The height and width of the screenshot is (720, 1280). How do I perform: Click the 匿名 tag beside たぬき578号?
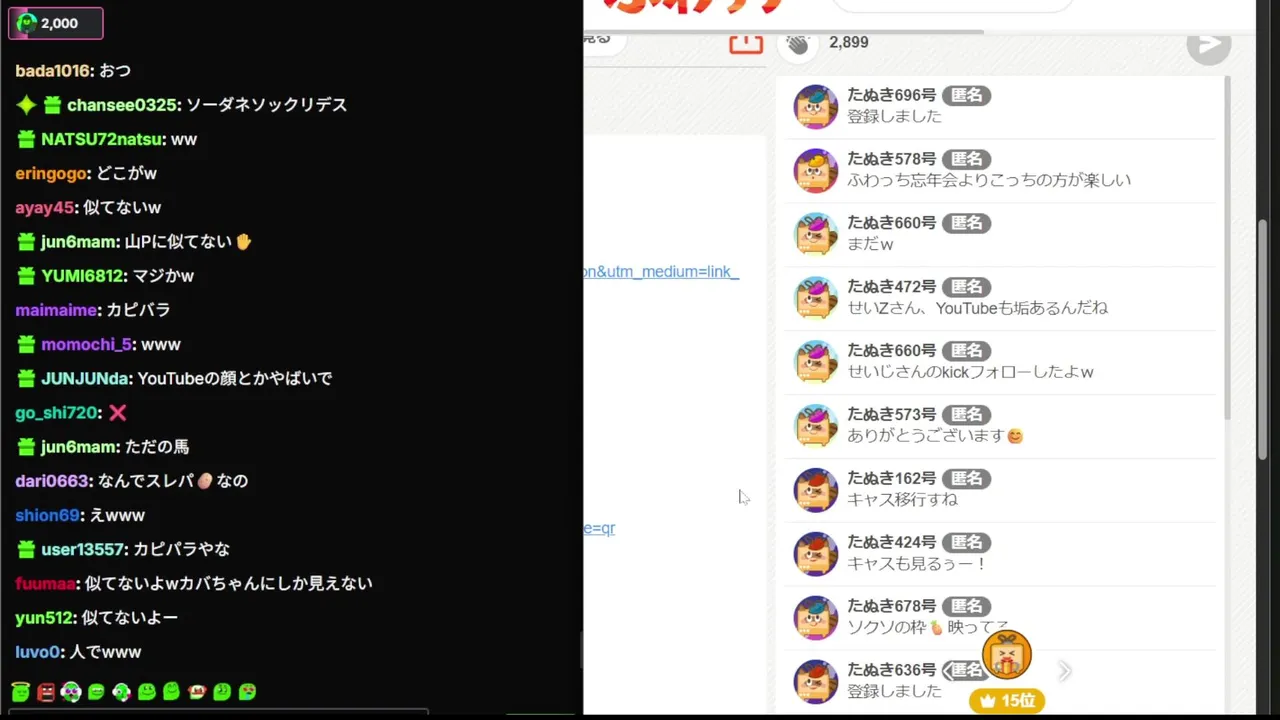coord(966,159)
